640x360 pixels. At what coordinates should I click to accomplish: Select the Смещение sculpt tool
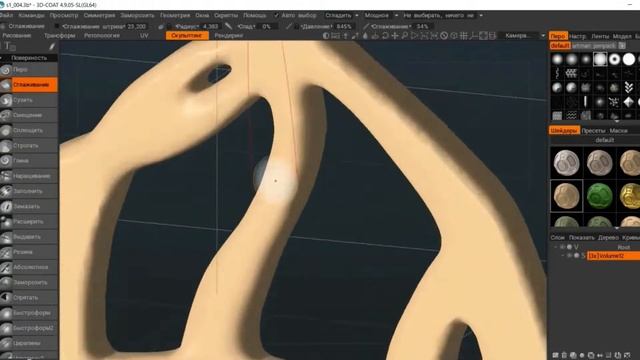click(x=29, y=115)
